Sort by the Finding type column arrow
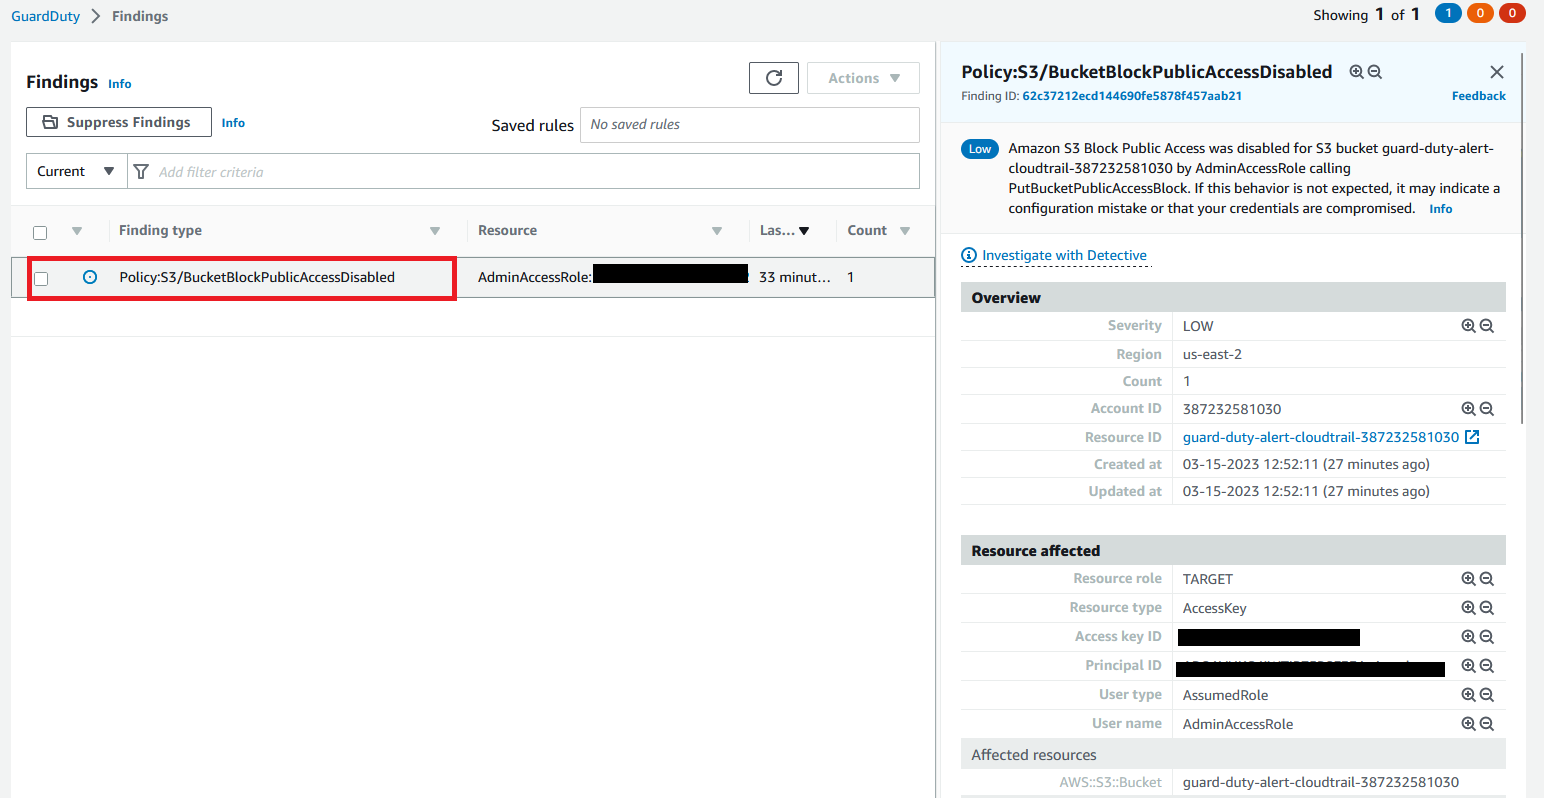Image resolution: width=1544 pixels, height=798 pixels. [435, 231]
